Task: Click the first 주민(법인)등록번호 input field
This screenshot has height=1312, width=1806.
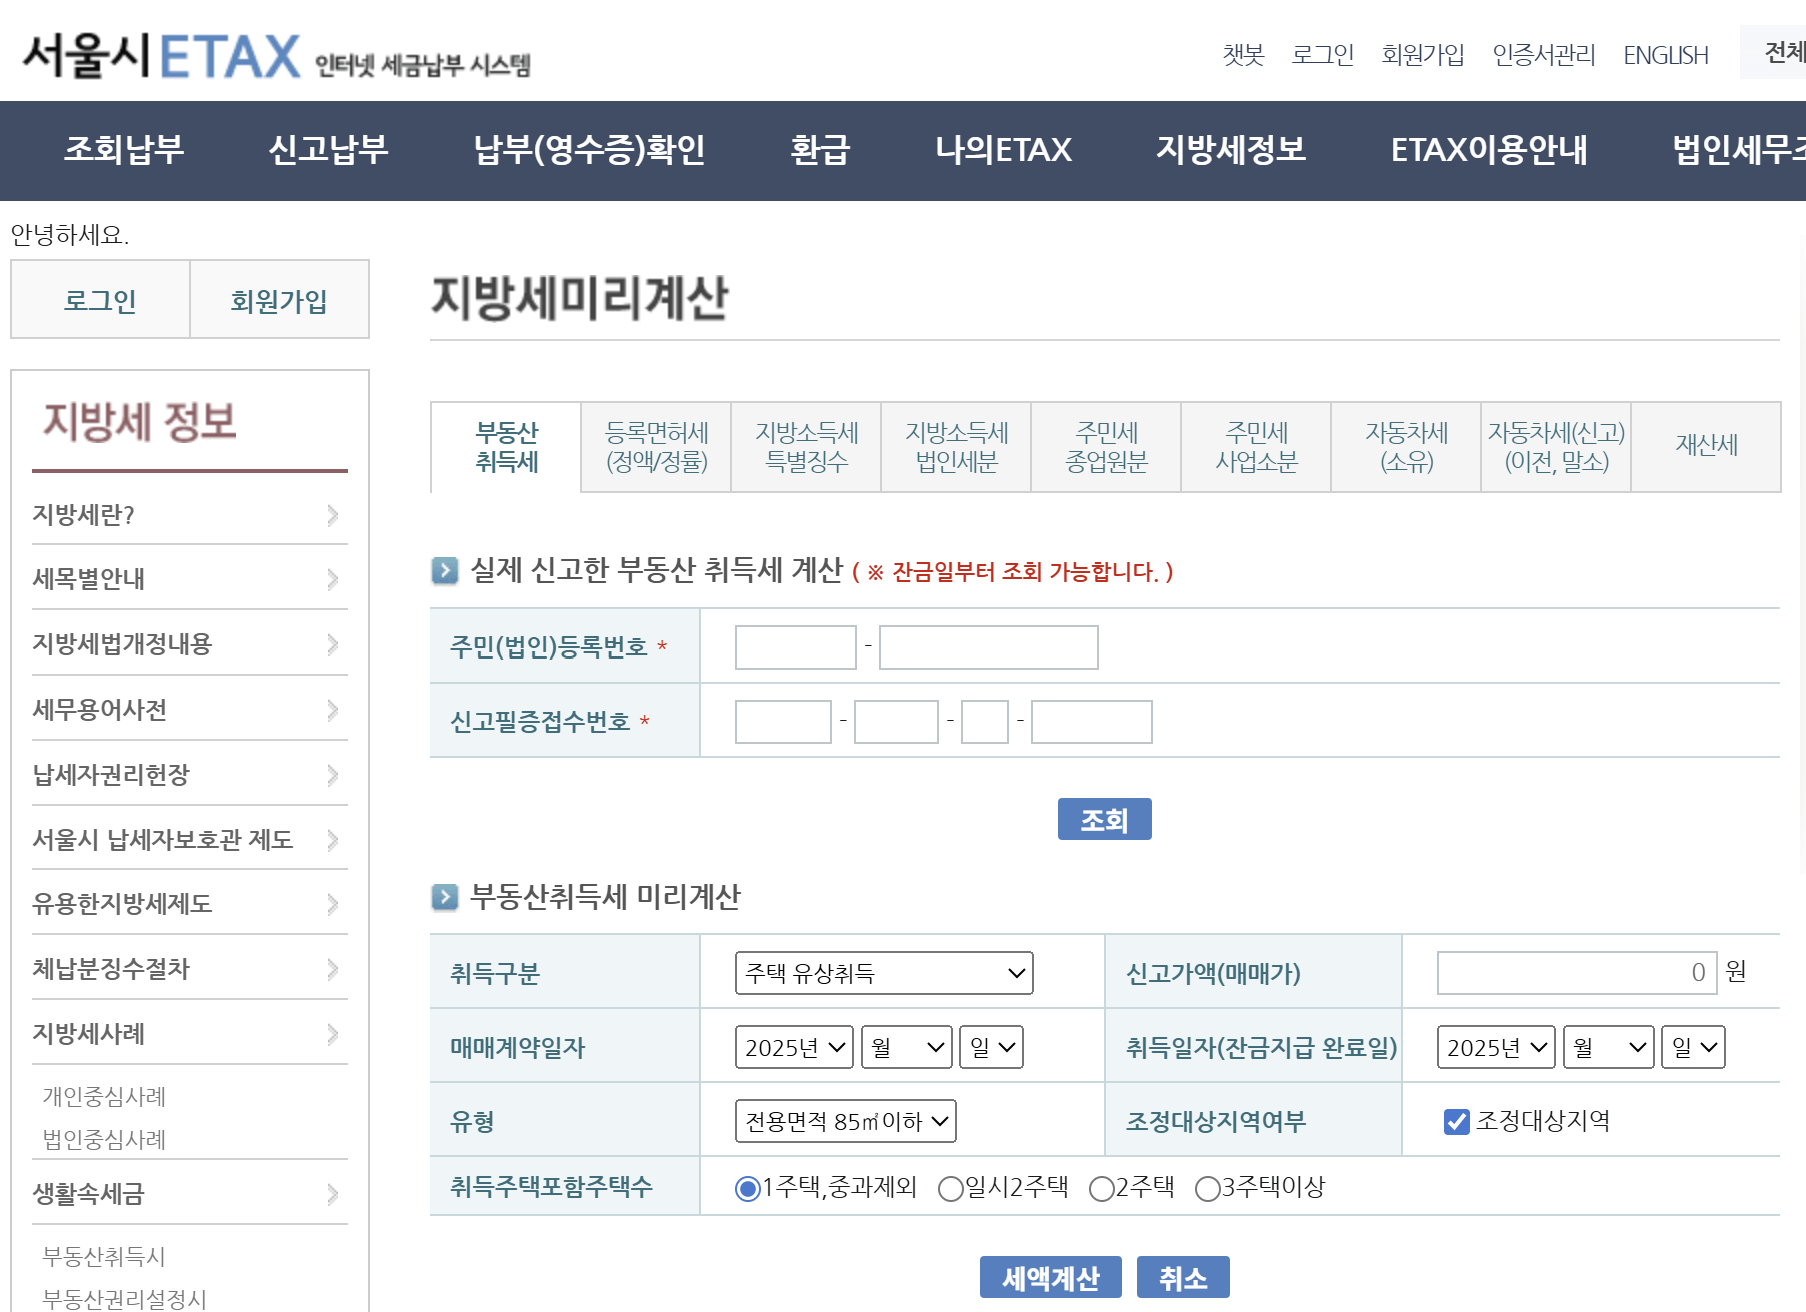Action: [x=796, y=647]
